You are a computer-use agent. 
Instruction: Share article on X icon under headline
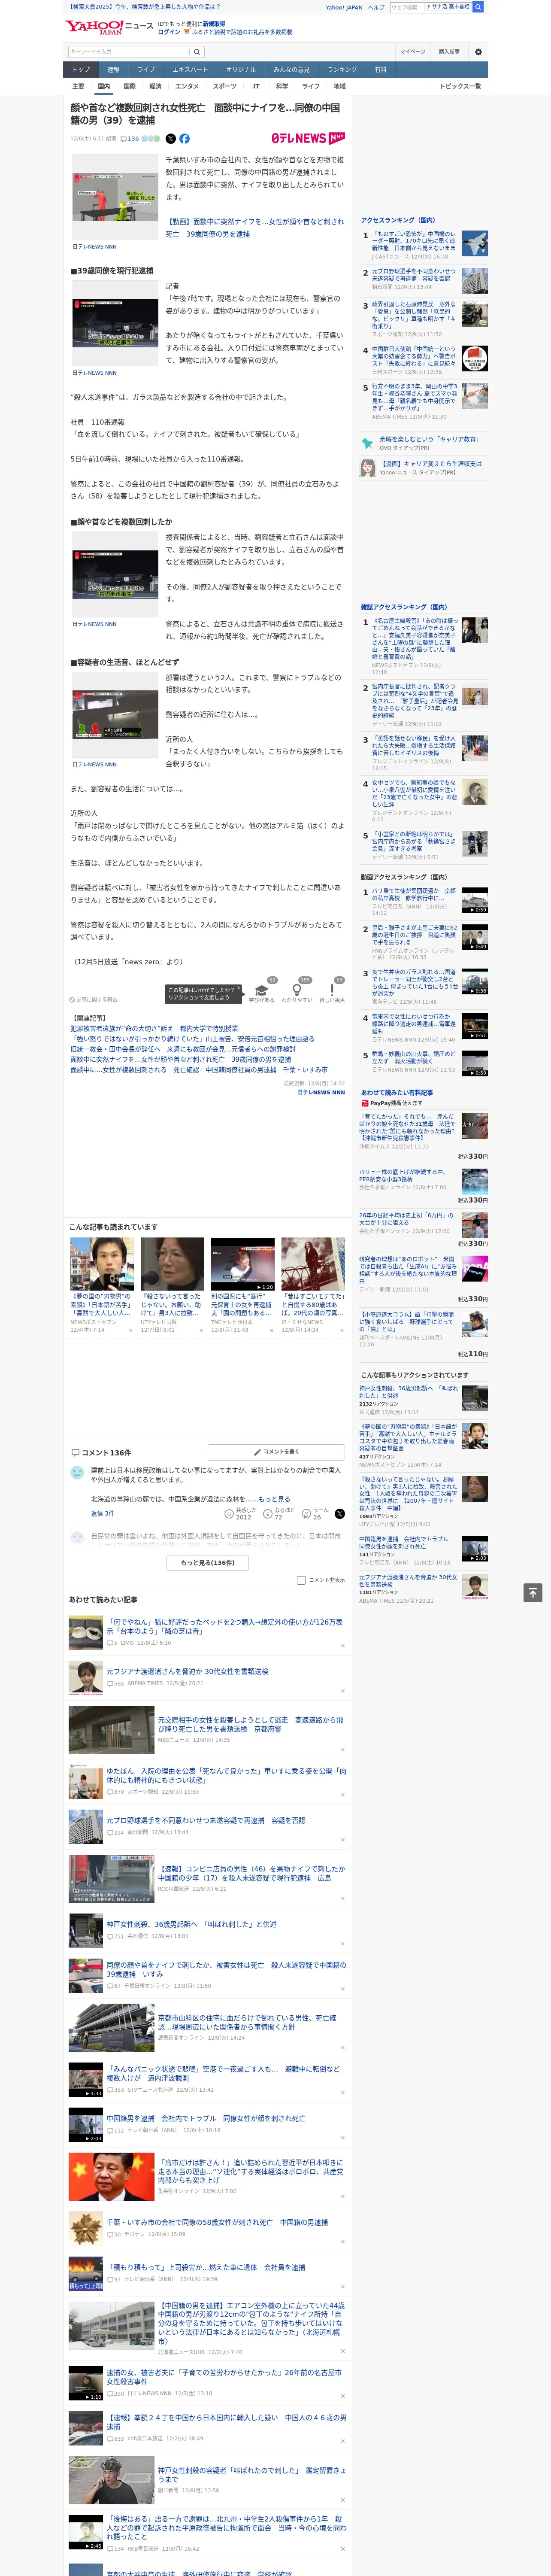click(170, 139)
